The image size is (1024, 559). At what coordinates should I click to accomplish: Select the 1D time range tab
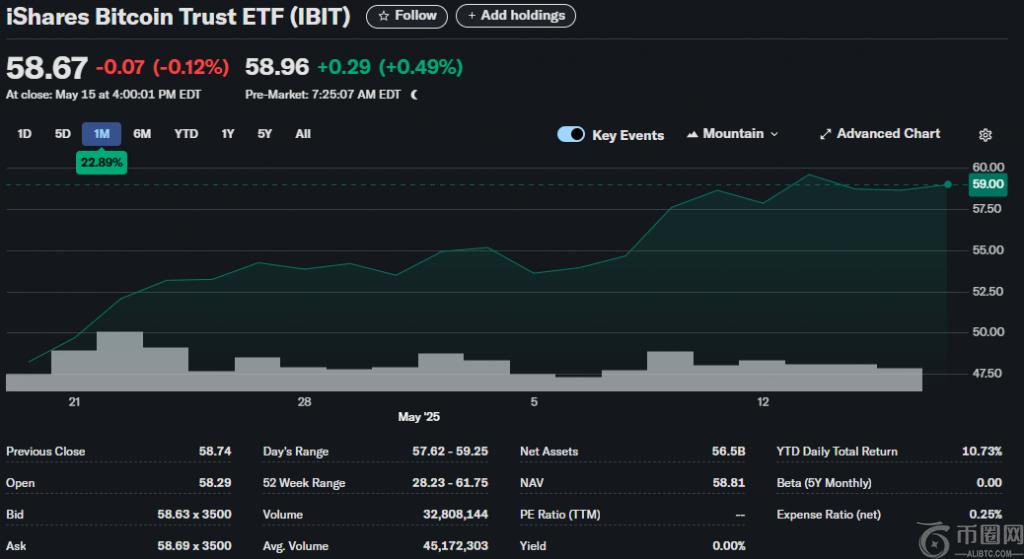coord(25,134)
